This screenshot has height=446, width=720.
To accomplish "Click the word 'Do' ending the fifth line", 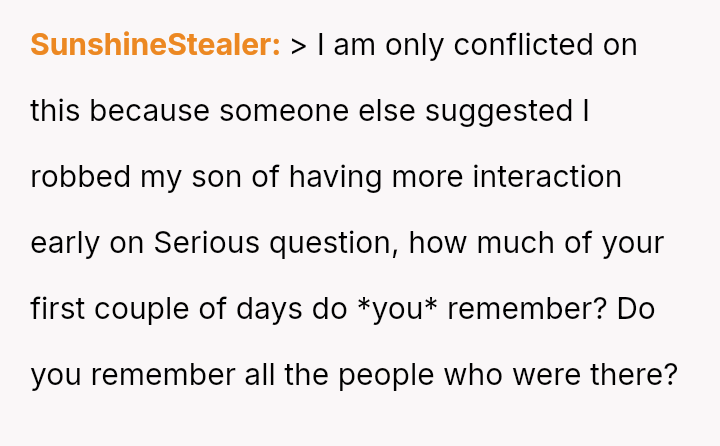I will [x=635, y=309].
